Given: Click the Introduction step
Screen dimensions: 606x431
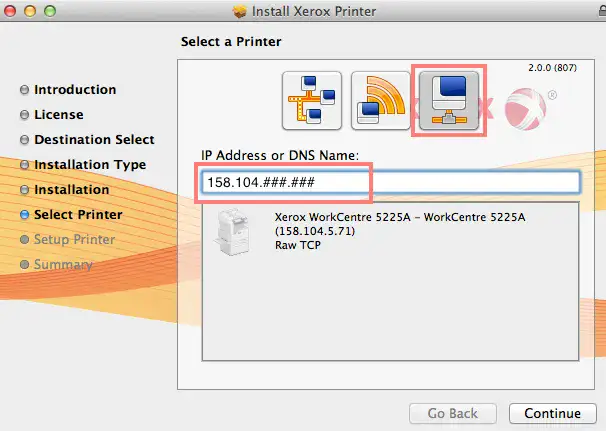Looking at the screenshot, I should point(68,90).
